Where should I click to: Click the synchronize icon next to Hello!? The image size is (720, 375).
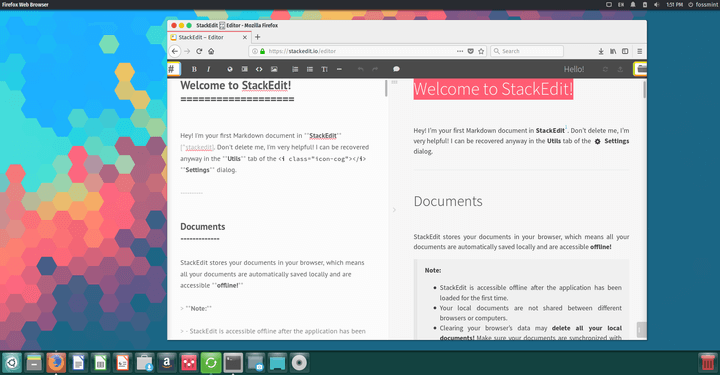(x=605, y=69)
